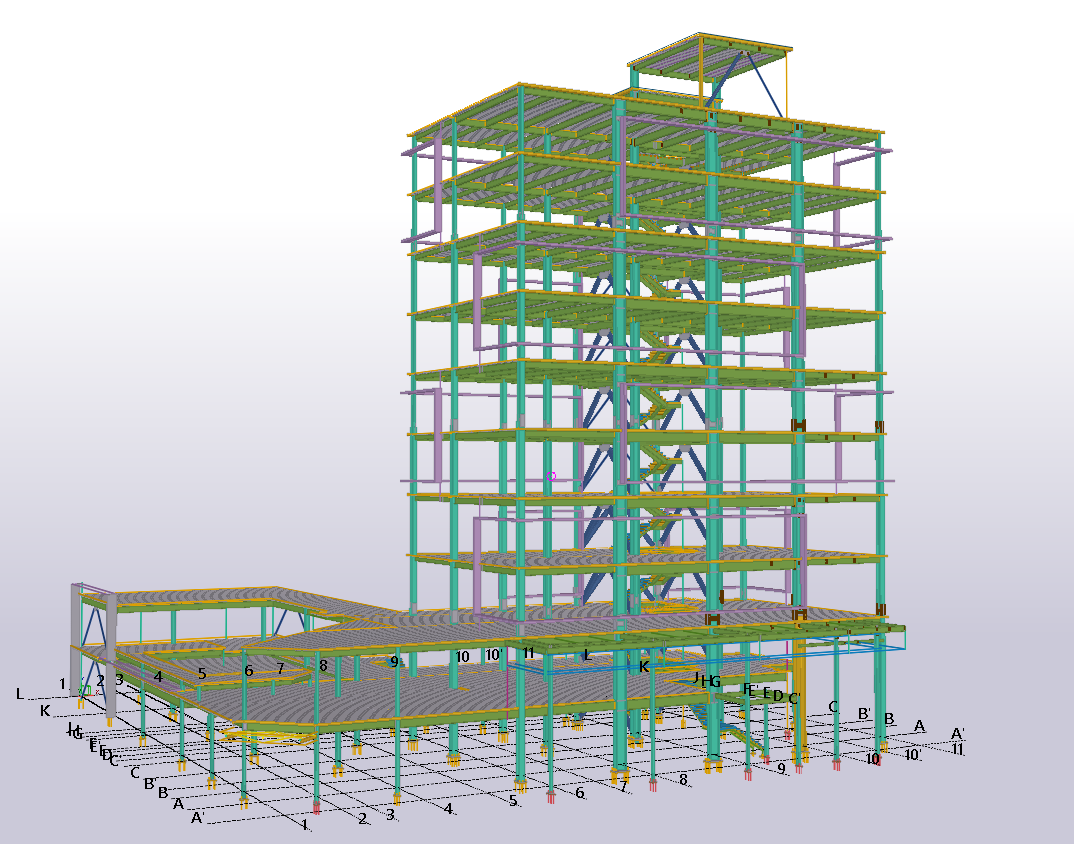This screenshot has height=844, width=1074.
Task: Select gridline number 1 label at bottom left
Action: tap(62, 682)
